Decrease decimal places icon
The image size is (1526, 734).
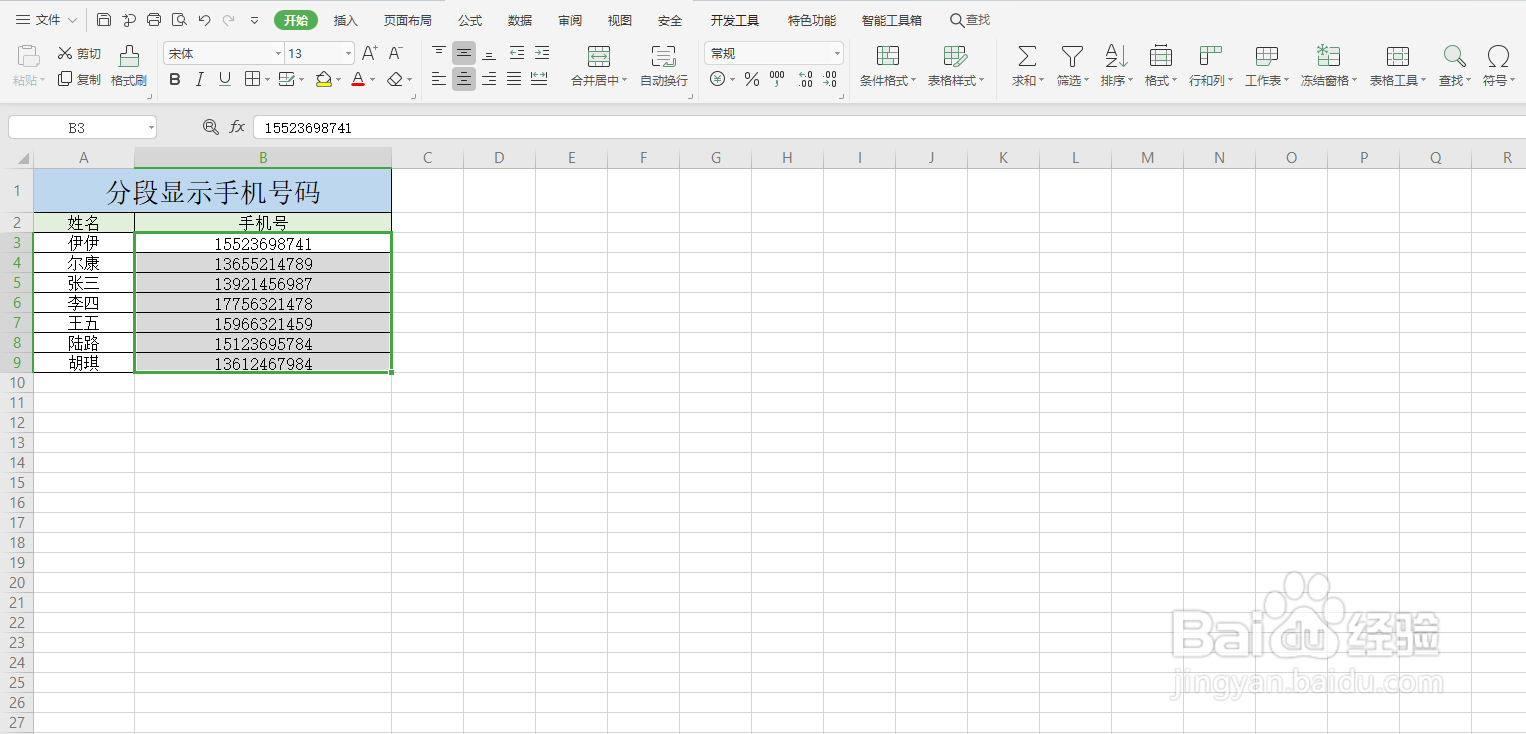pos(829,79)
